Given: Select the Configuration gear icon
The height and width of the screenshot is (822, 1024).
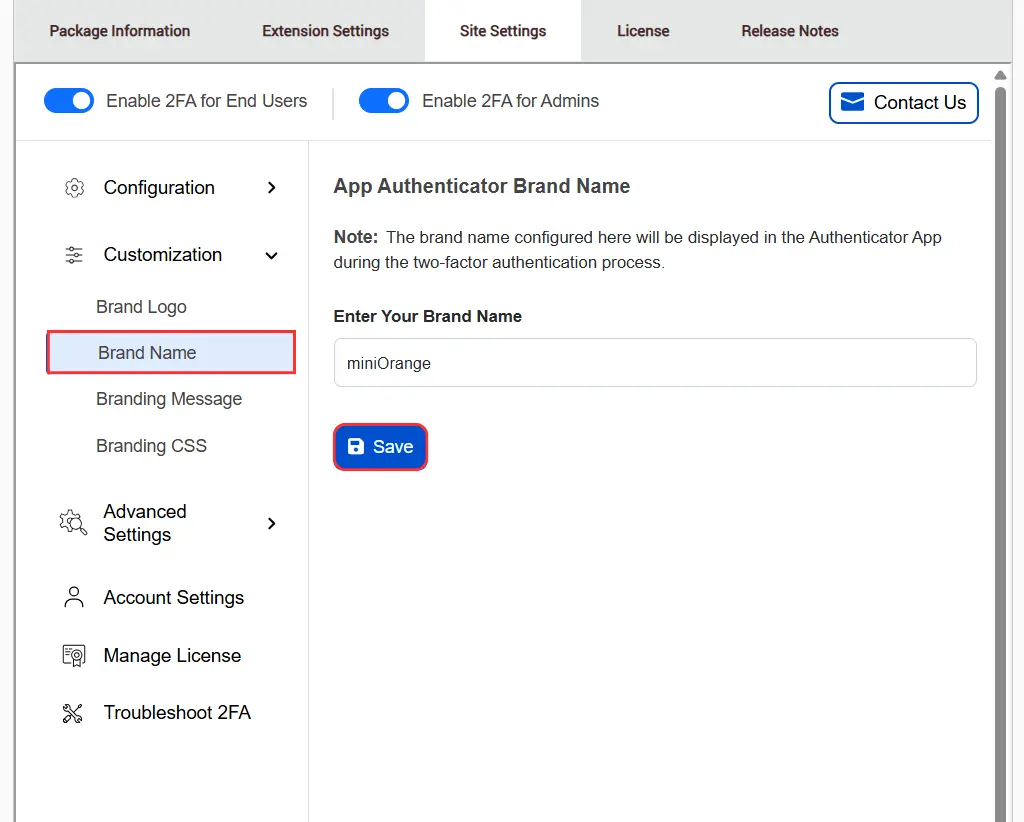Looking at the screenshot, I should pyautogui.click(x=74, y=187).
